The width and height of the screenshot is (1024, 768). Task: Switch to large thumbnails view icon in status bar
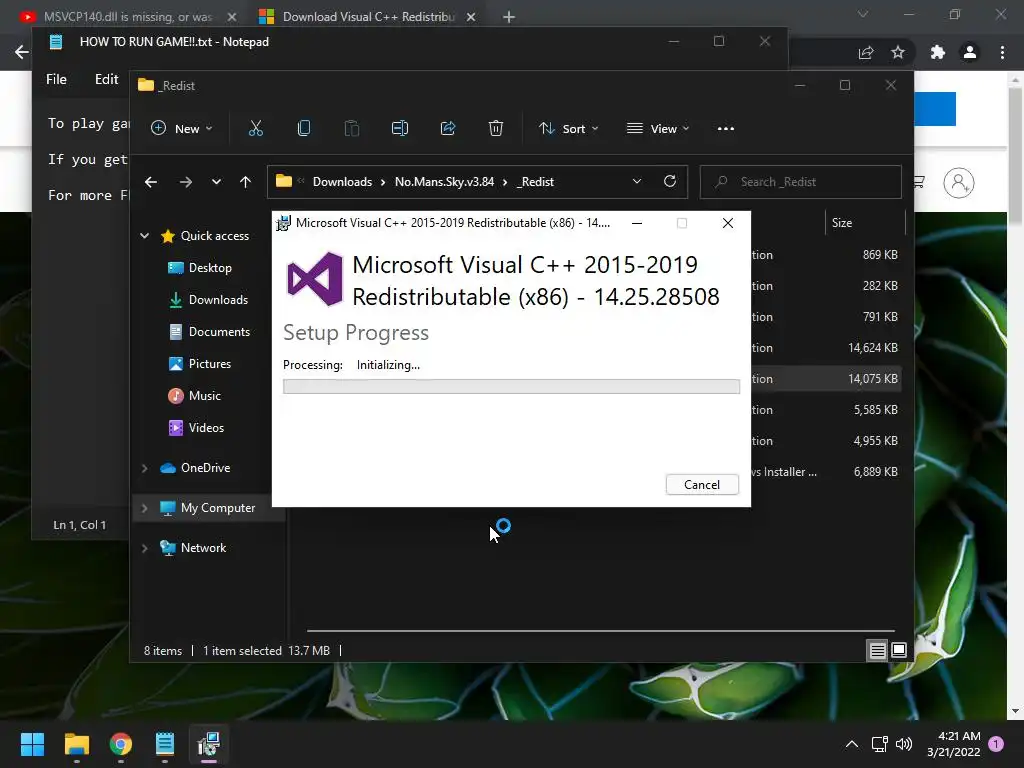point(899,650)
